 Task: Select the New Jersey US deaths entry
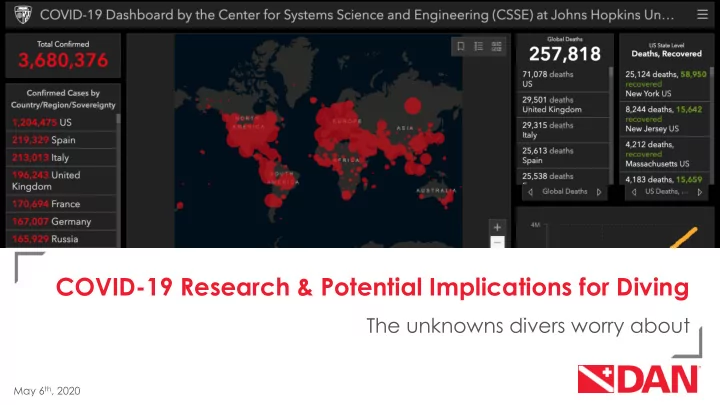pos(665,119)
